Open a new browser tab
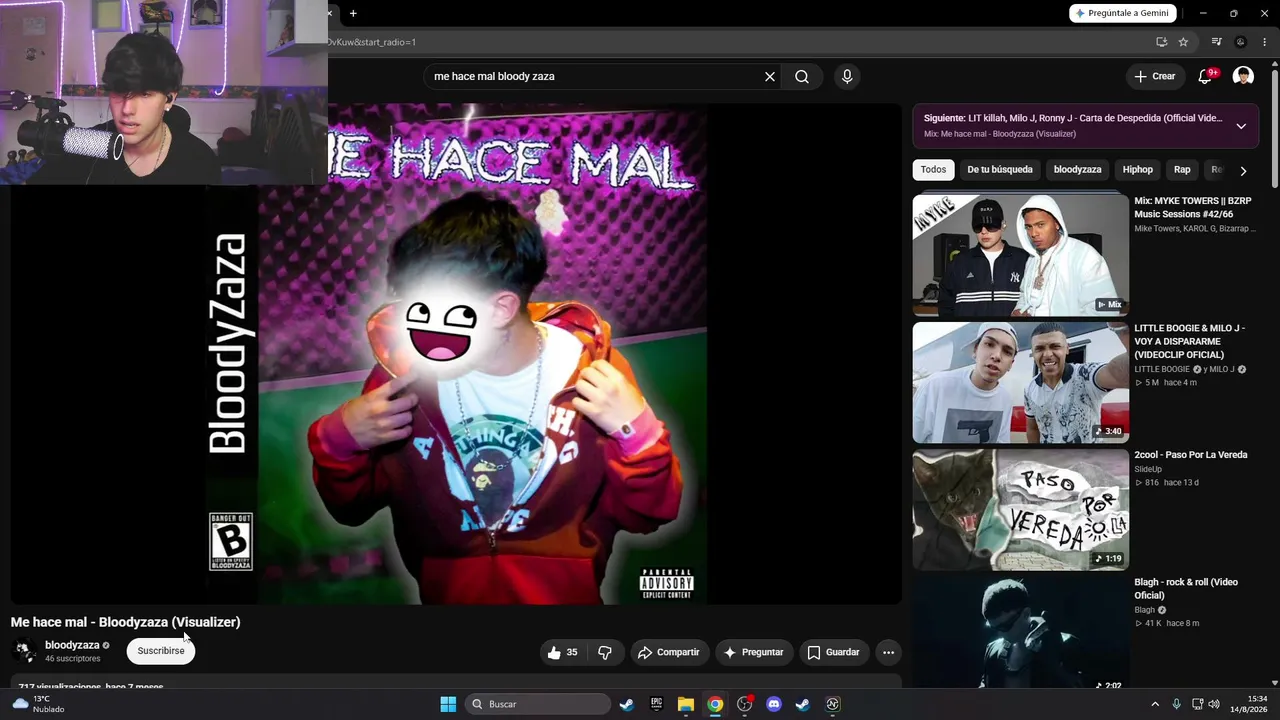The height and width of the screenshot is (720, 1280). click(353, 13)
